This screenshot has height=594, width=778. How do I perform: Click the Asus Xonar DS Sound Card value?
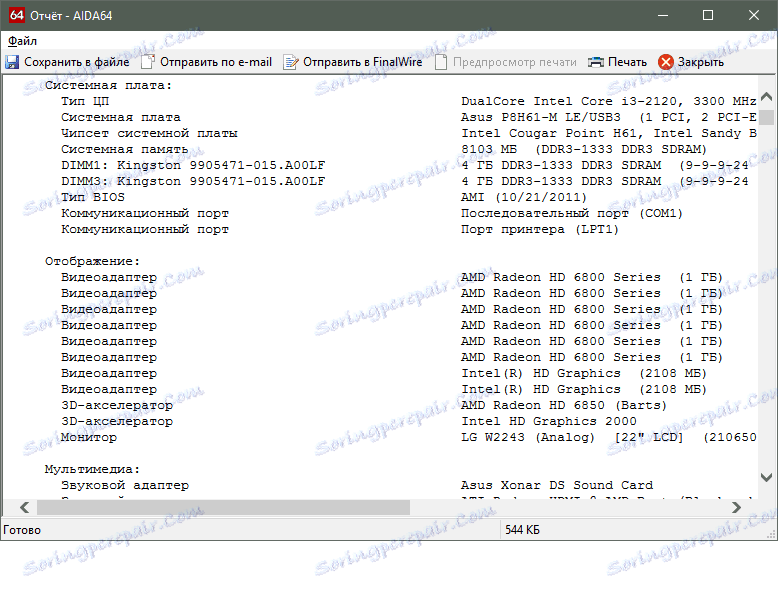tap(557, 485)
